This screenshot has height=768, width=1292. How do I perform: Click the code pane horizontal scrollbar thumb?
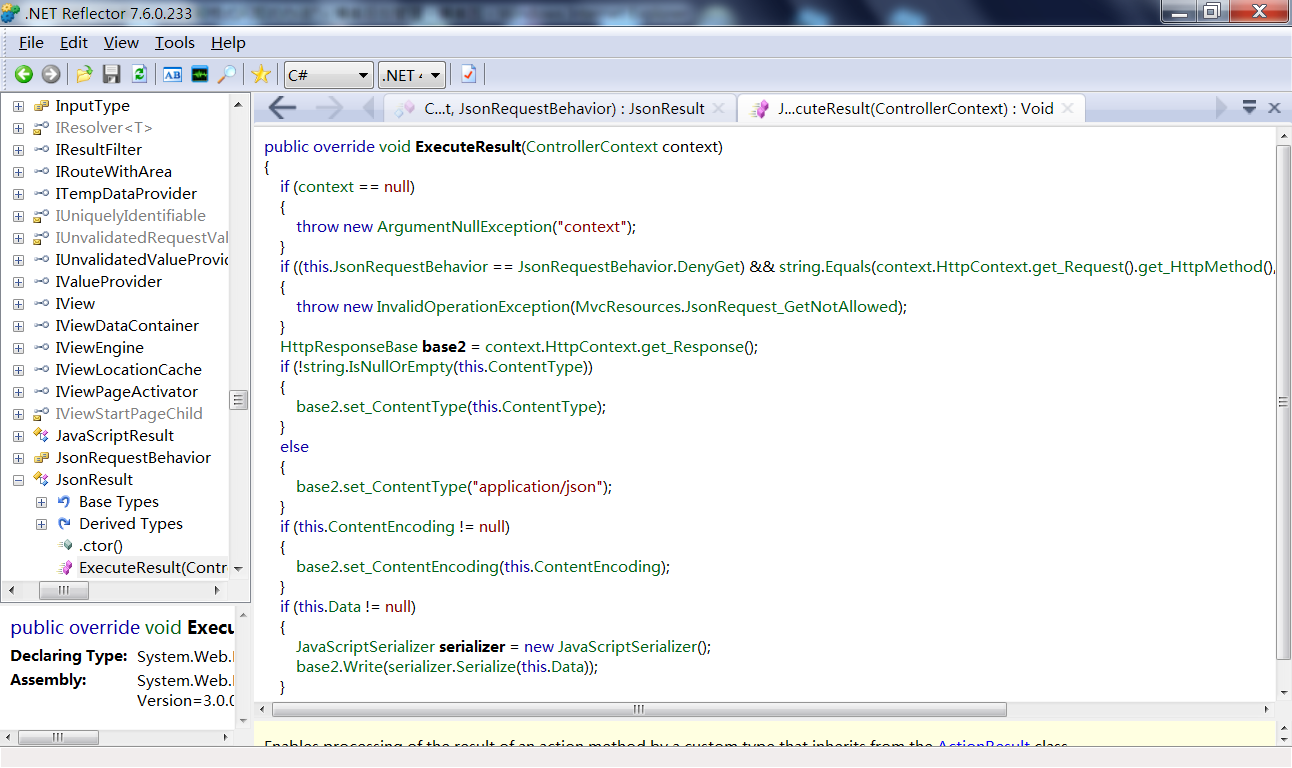[x=639, y=709]
